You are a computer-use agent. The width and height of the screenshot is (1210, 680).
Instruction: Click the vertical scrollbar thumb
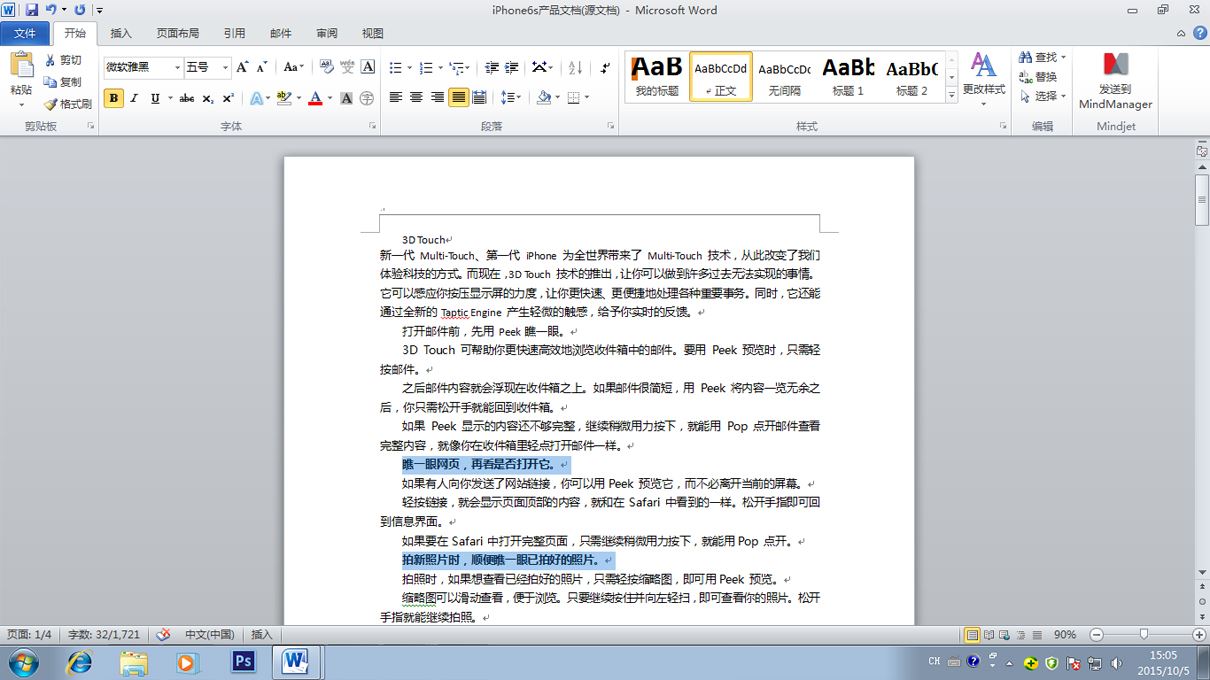pyautogui.click(x=1202, y=201)
